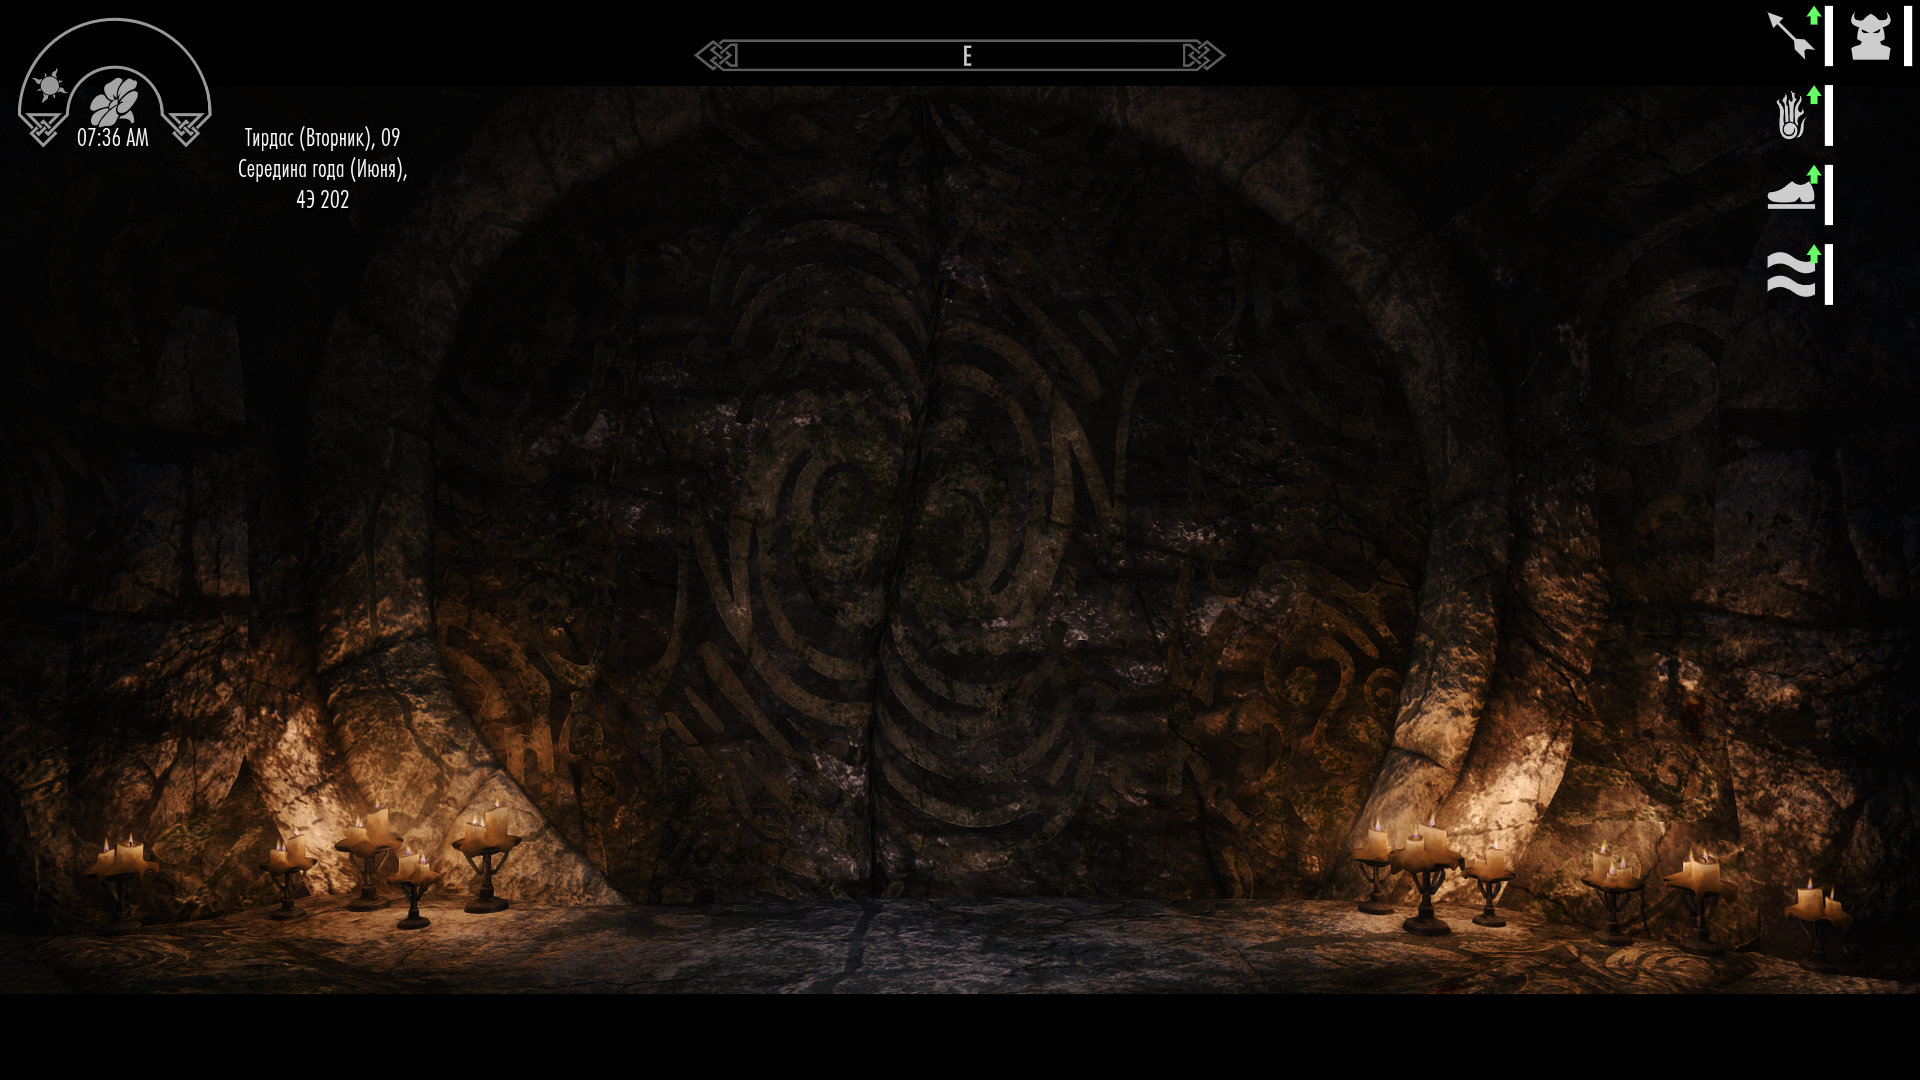This screenshot has height=1080, width=1920.
Task: Click the month text Середина года (Июня)
Action: click(322, 169)
